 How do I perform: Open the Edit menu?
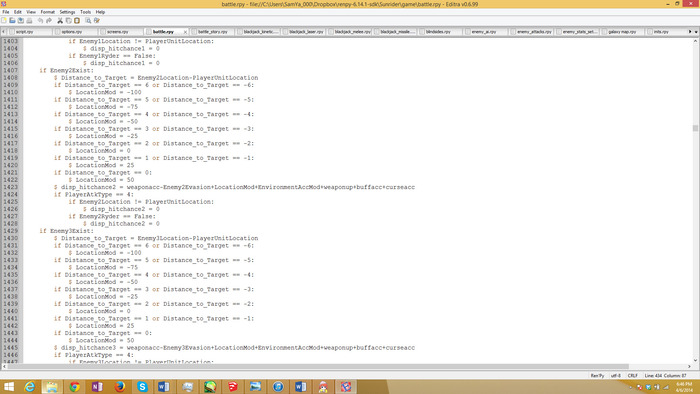pyautogui.click(x=18, y=12)
